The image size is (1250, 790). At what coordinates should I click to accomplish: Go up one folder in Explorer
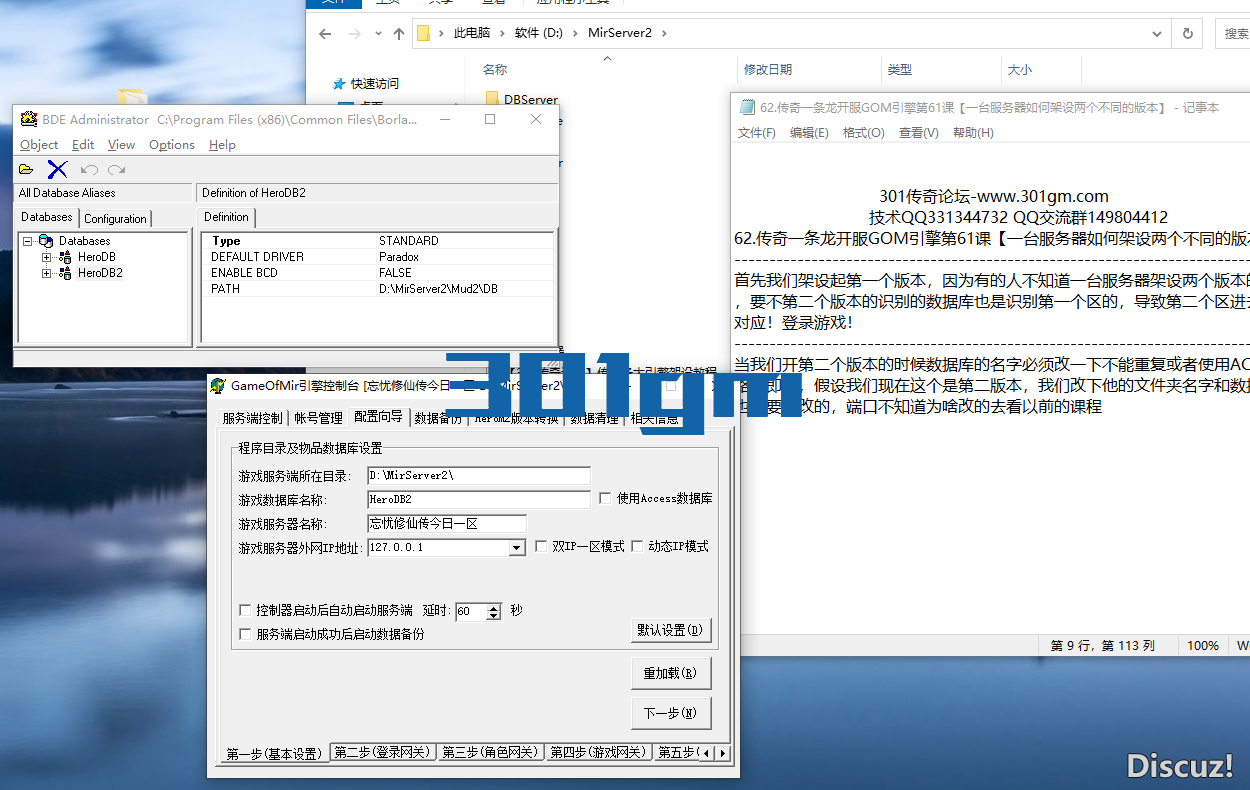[x=399, y=33]
